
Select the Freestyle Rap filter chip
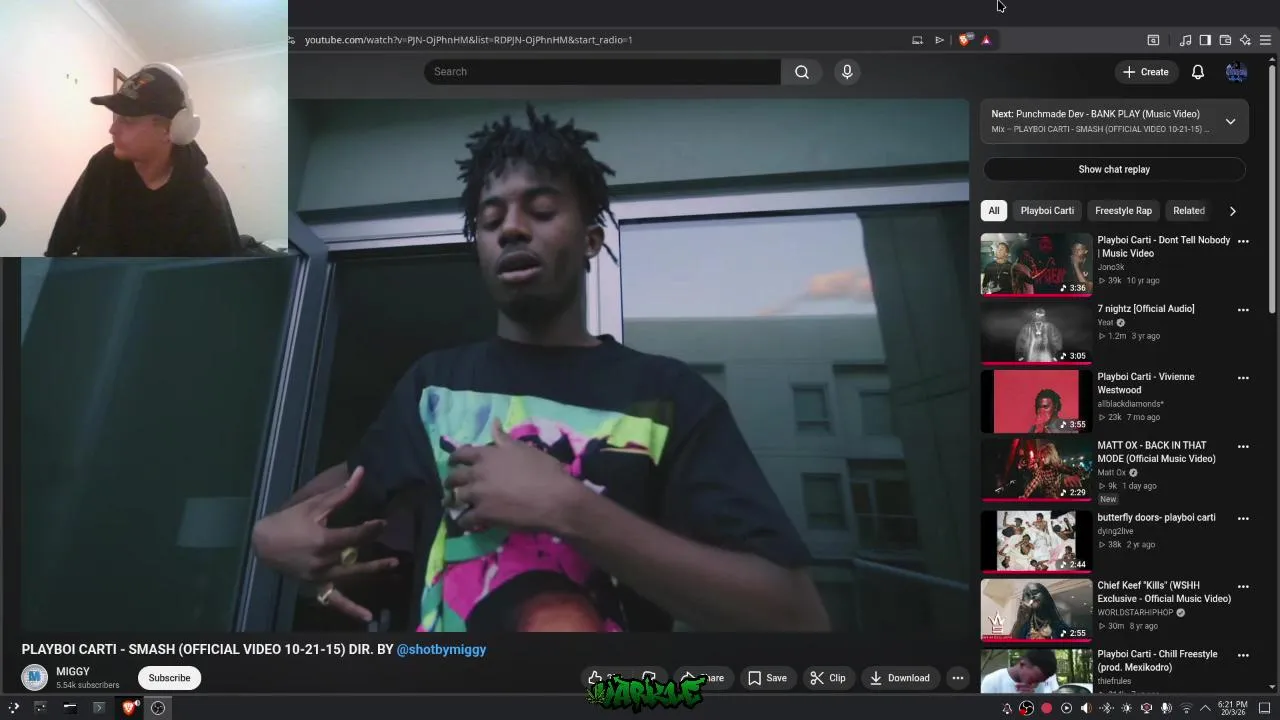[1123, 210]
